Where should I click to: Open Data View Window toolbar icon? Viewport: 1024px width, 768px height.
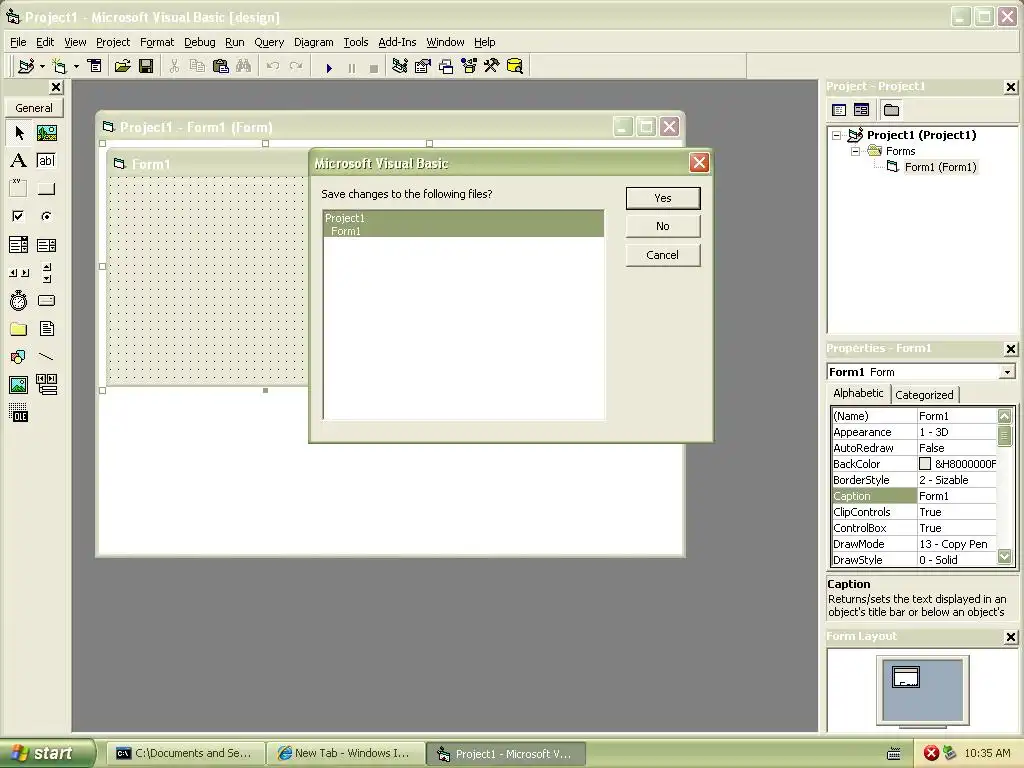[515, 66]
